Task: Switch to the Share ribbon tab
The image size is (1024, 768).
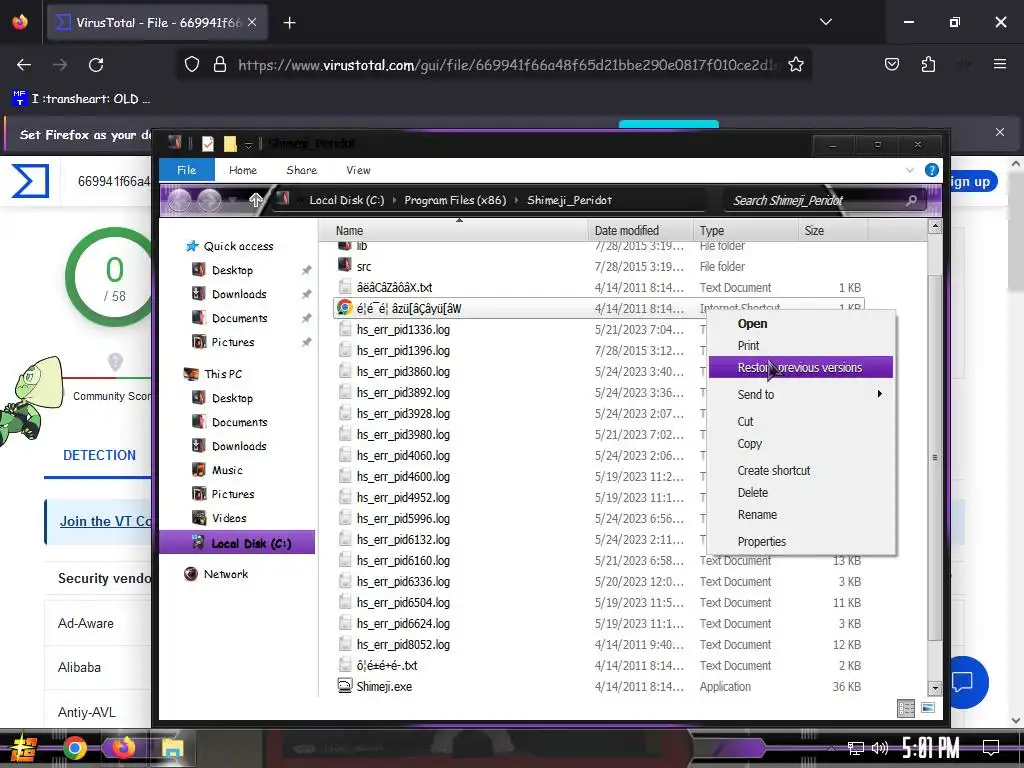Action: [302, 170]
